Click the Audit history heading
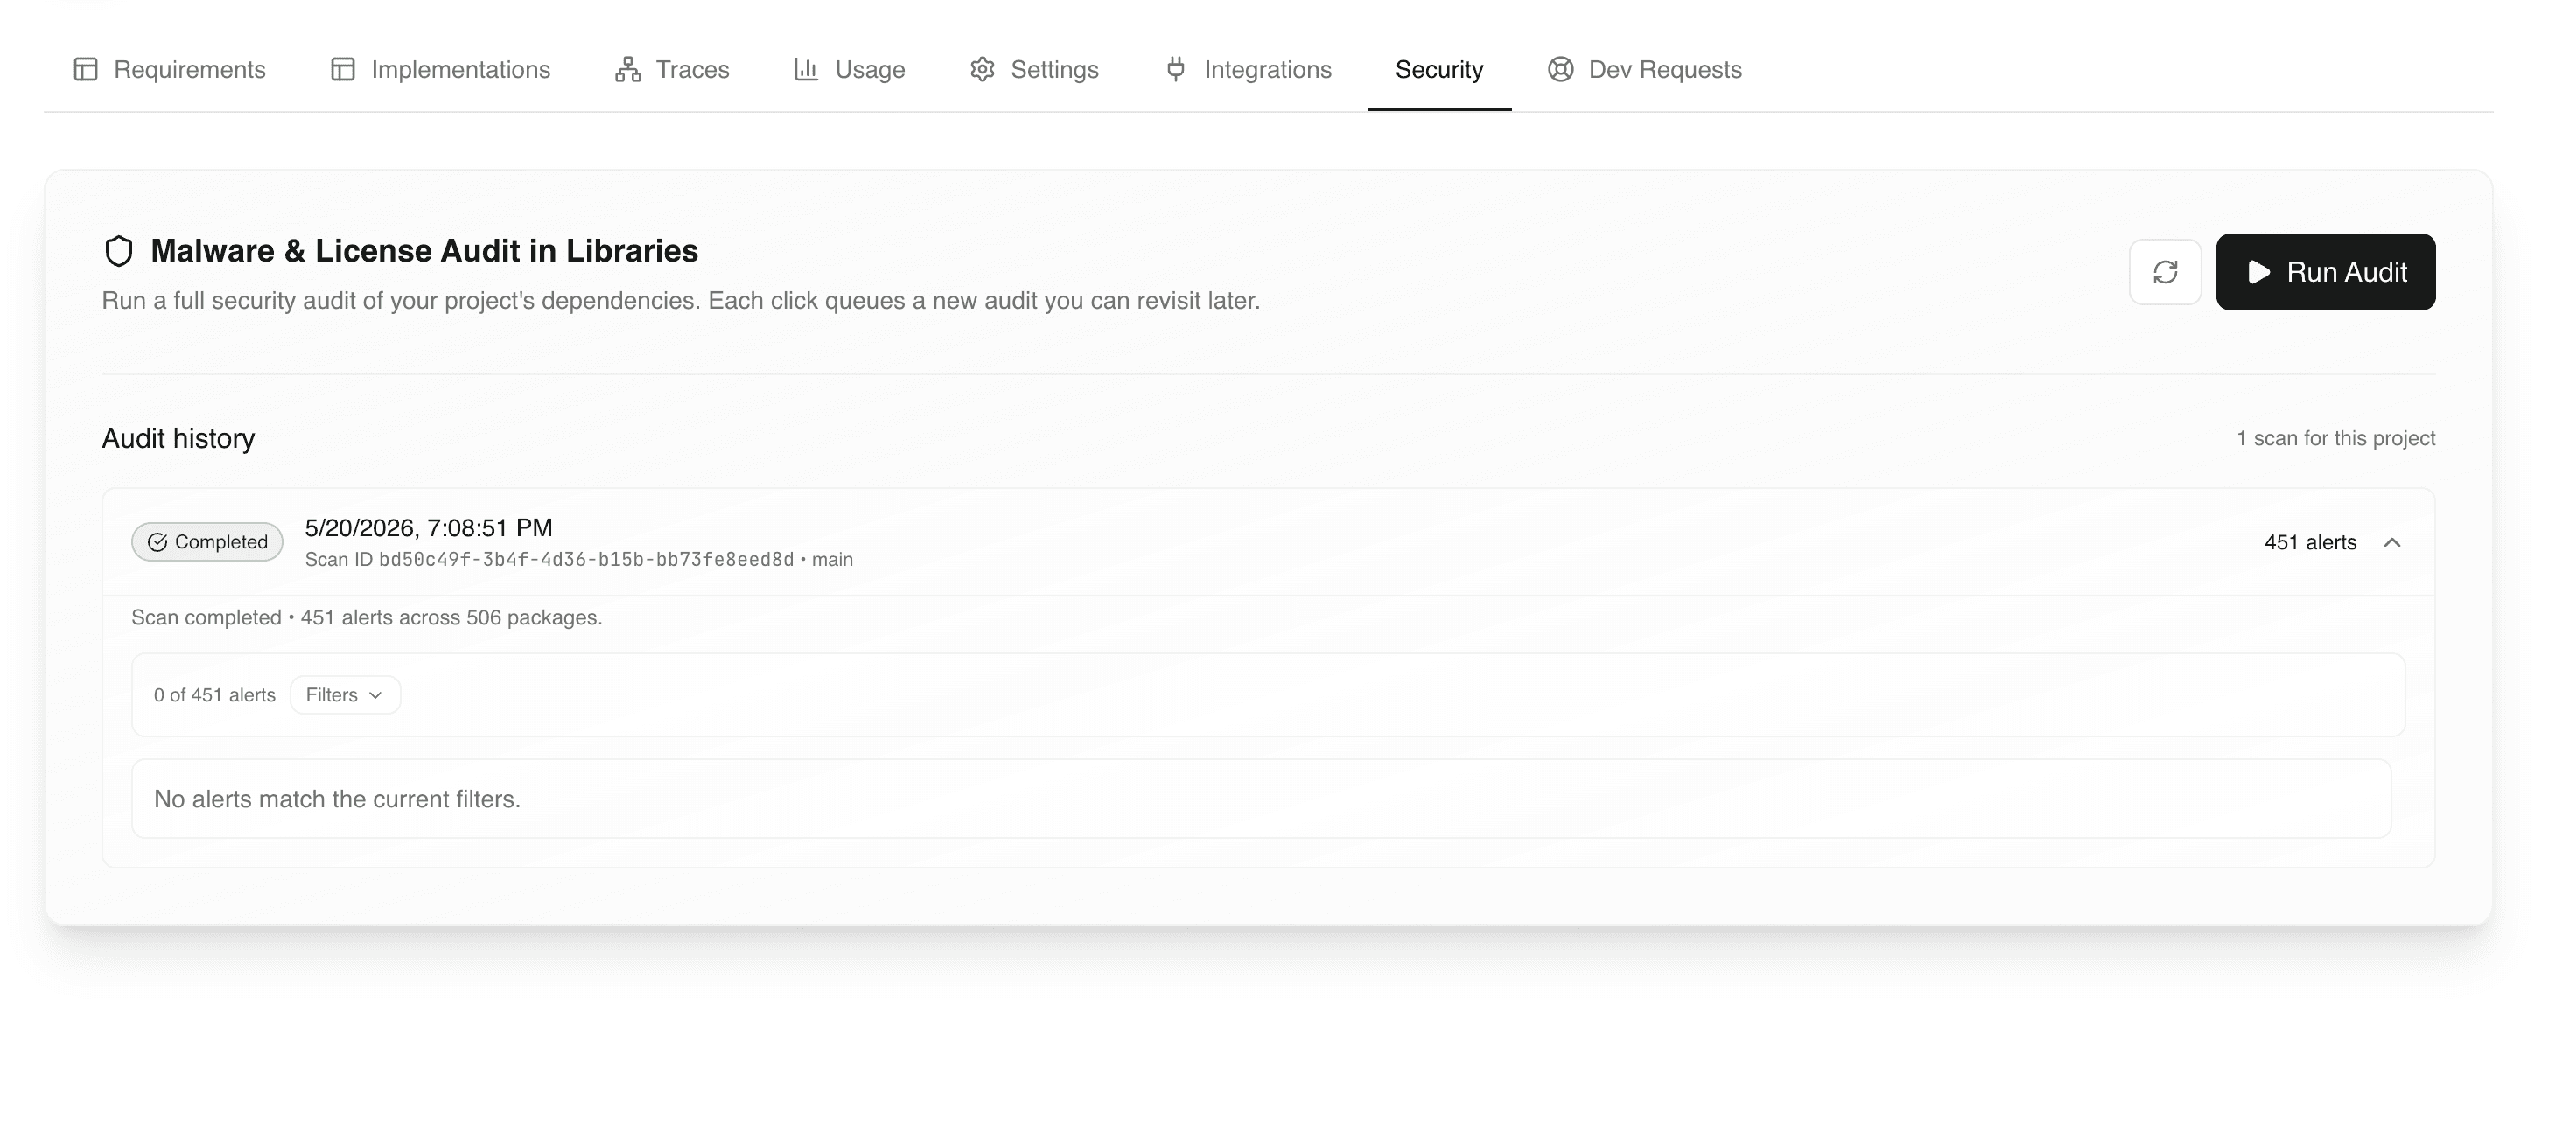 [178, 438]
